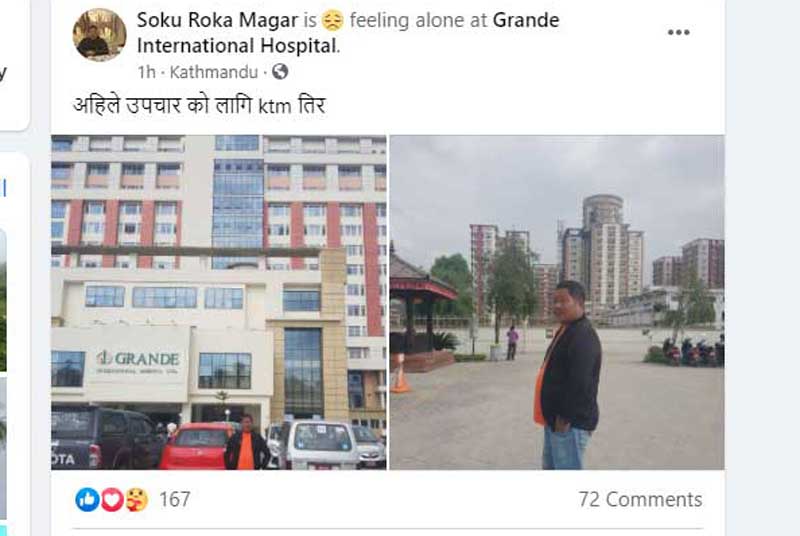Click the Nepali post caption text

pos(199,106)
